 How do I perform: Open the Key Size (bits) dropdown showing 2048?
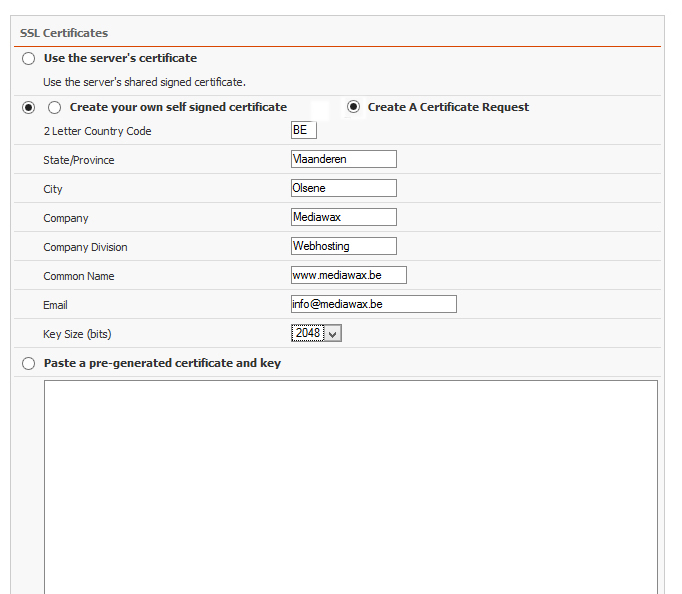point(316,333)
